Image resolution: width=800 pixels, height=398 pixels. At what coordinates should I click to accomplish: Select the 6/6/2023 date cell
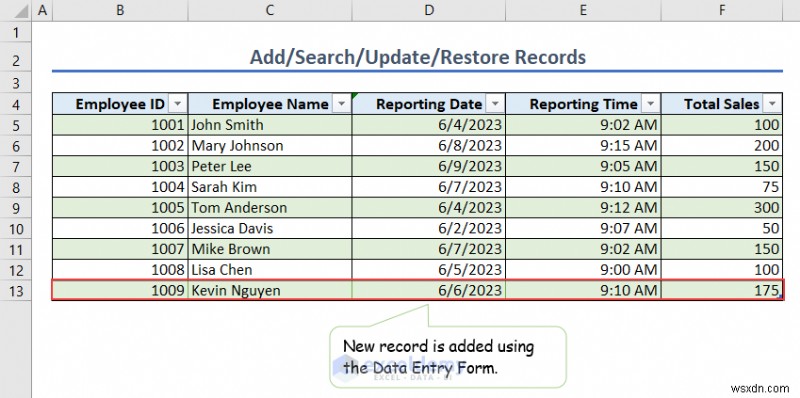click(x=429, y=291)
